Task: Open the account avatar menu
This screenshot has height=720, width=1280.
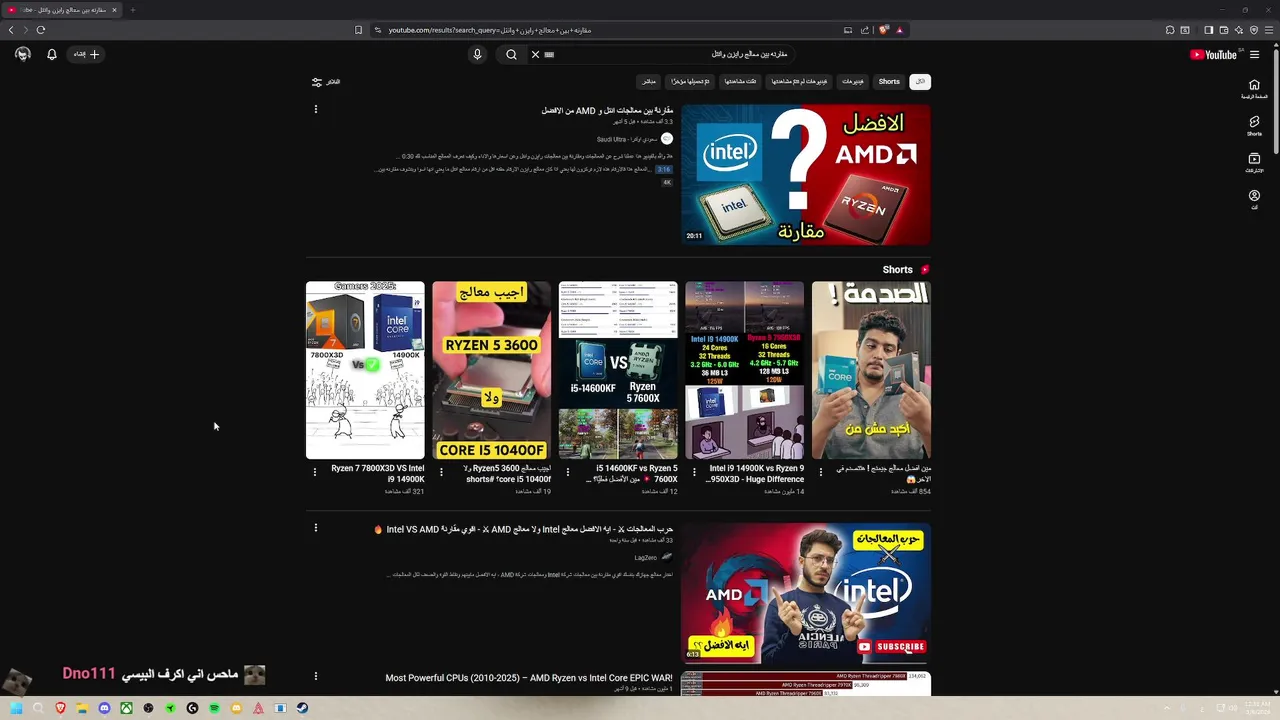Action: pos(23,55)
